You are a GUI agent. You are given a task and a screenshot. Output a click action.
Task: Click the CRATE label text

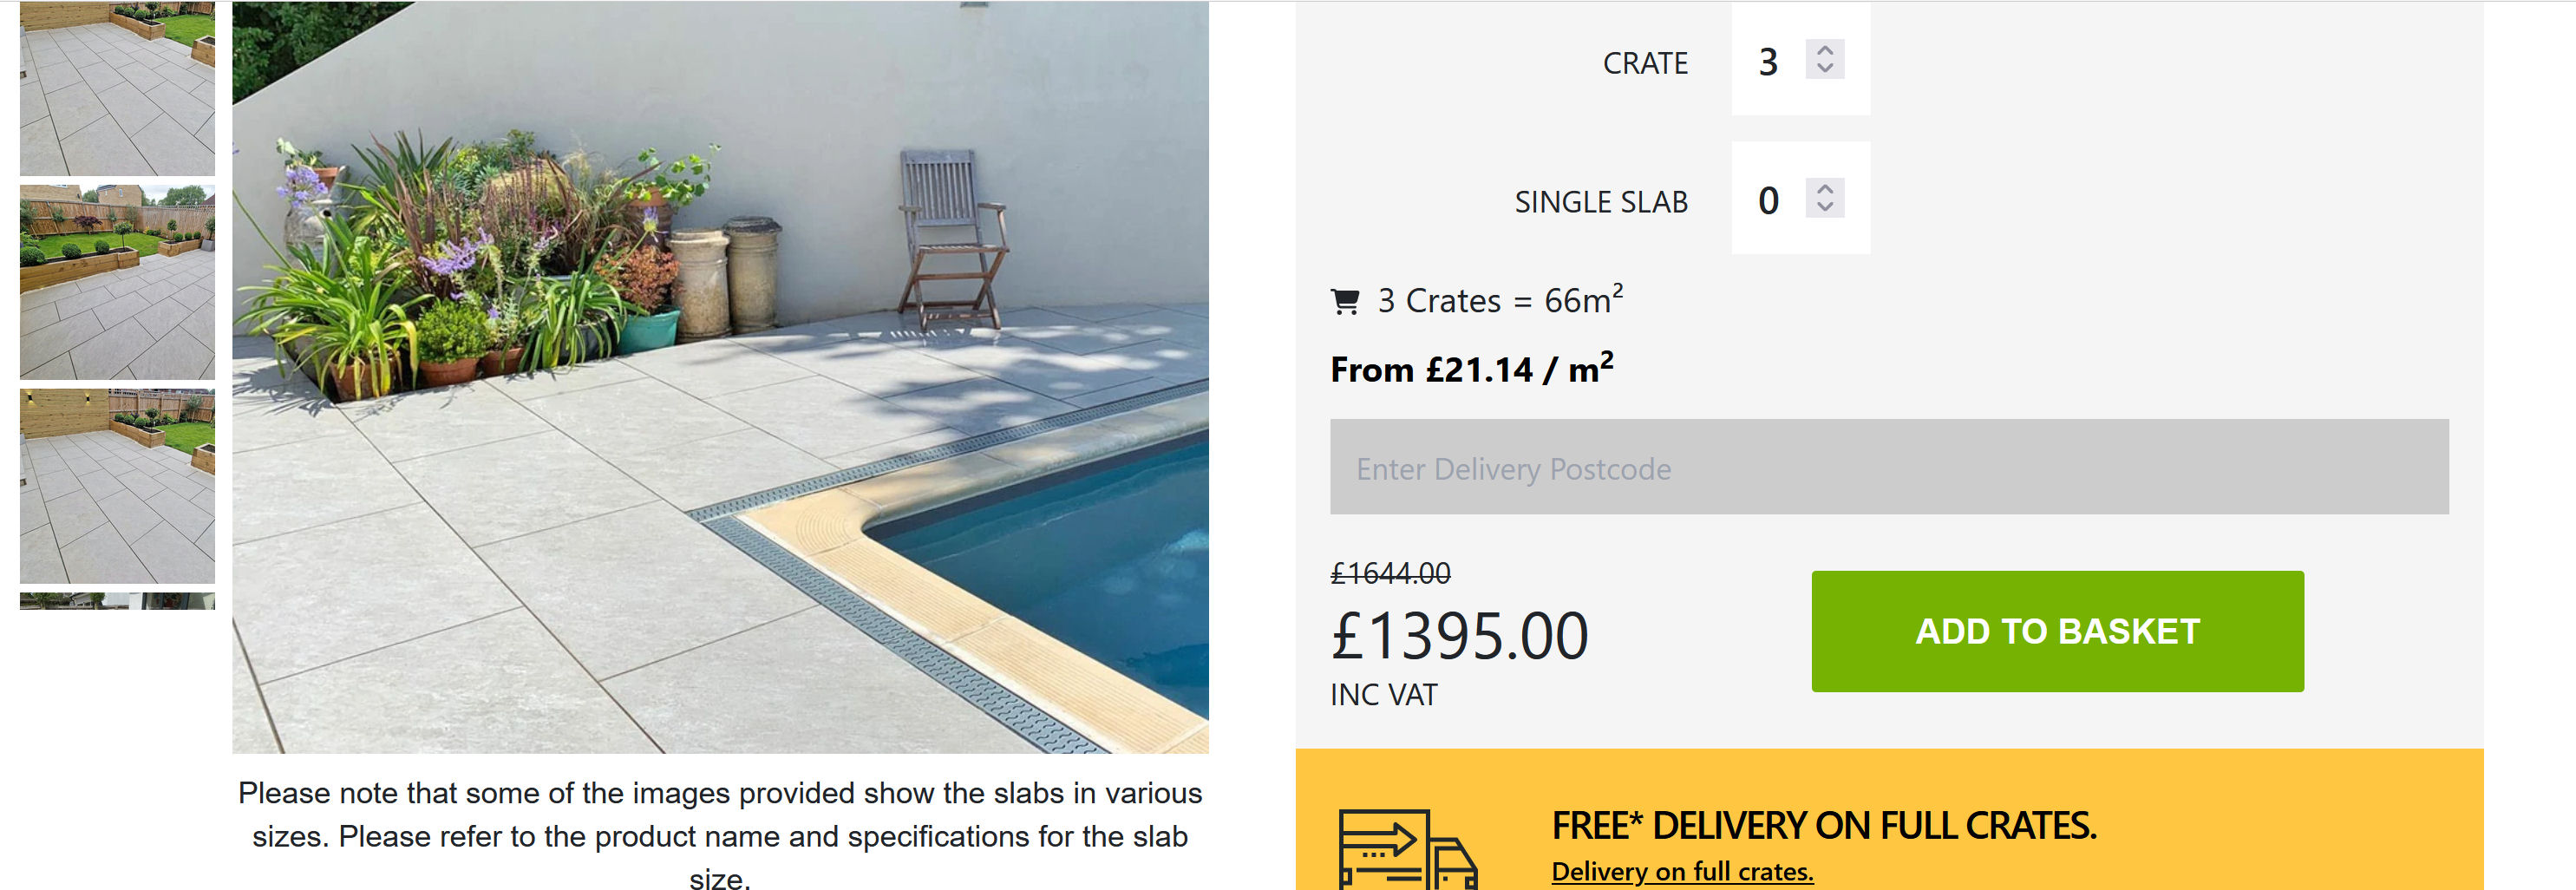1645,63
